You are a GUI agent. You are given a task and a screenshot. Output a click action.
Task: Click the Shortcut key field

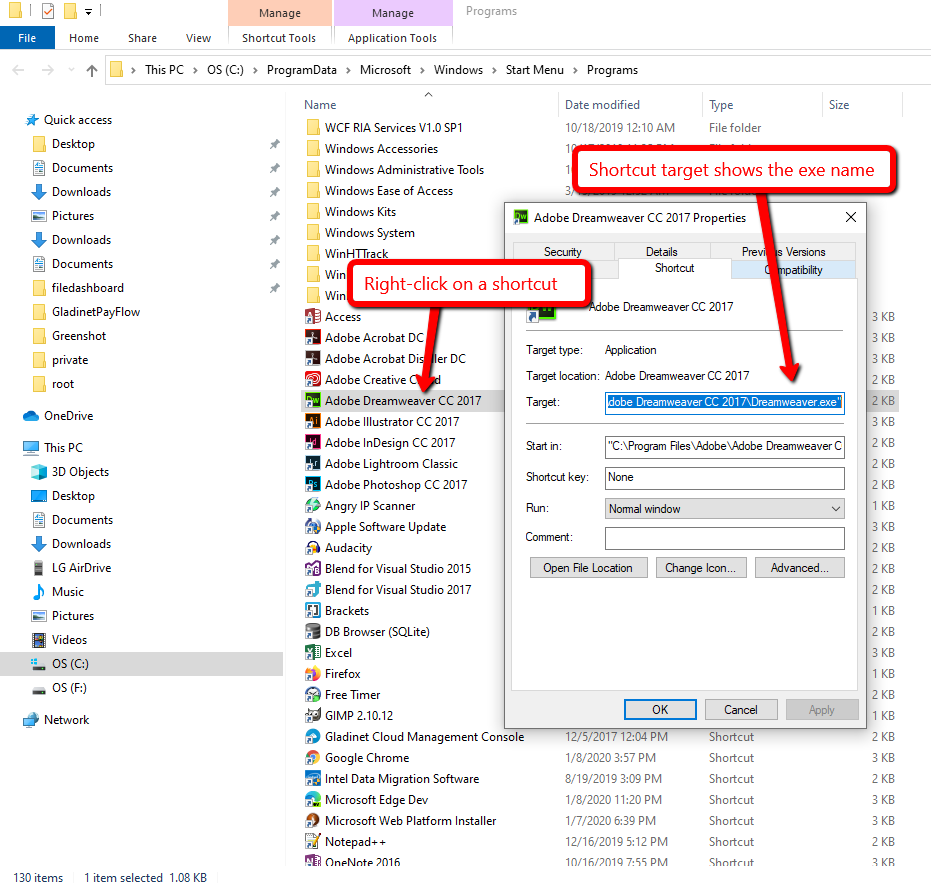[724, 477]
